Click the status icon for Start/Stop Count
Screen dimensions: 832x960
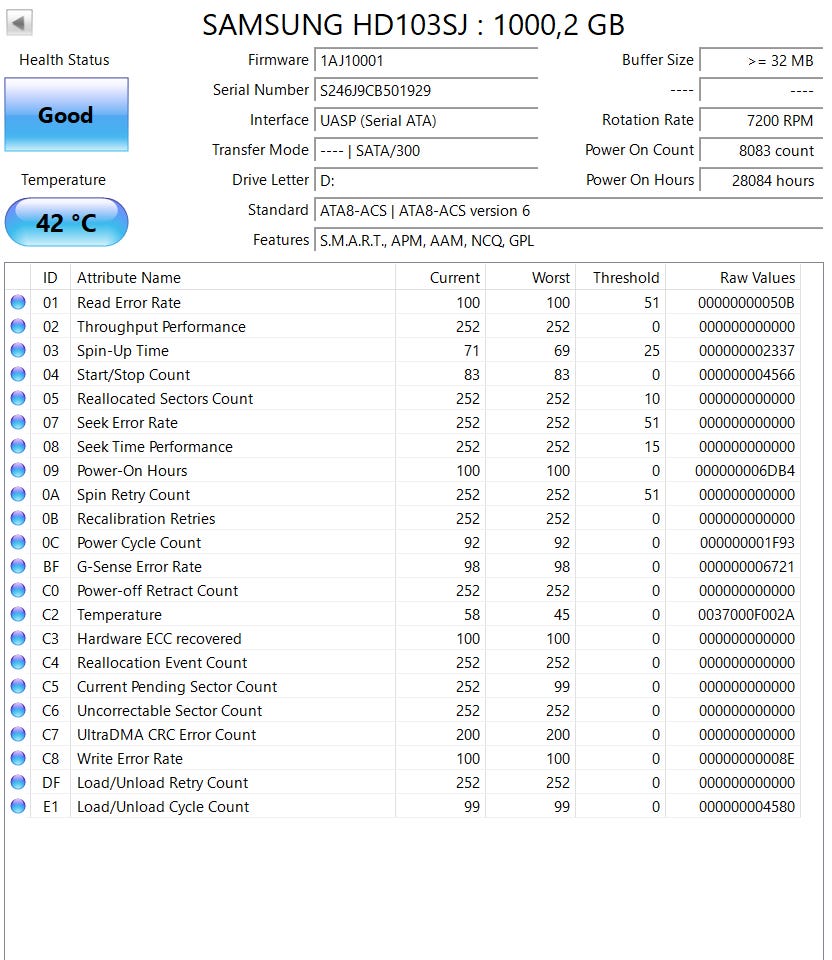click(x=18, y=374)
